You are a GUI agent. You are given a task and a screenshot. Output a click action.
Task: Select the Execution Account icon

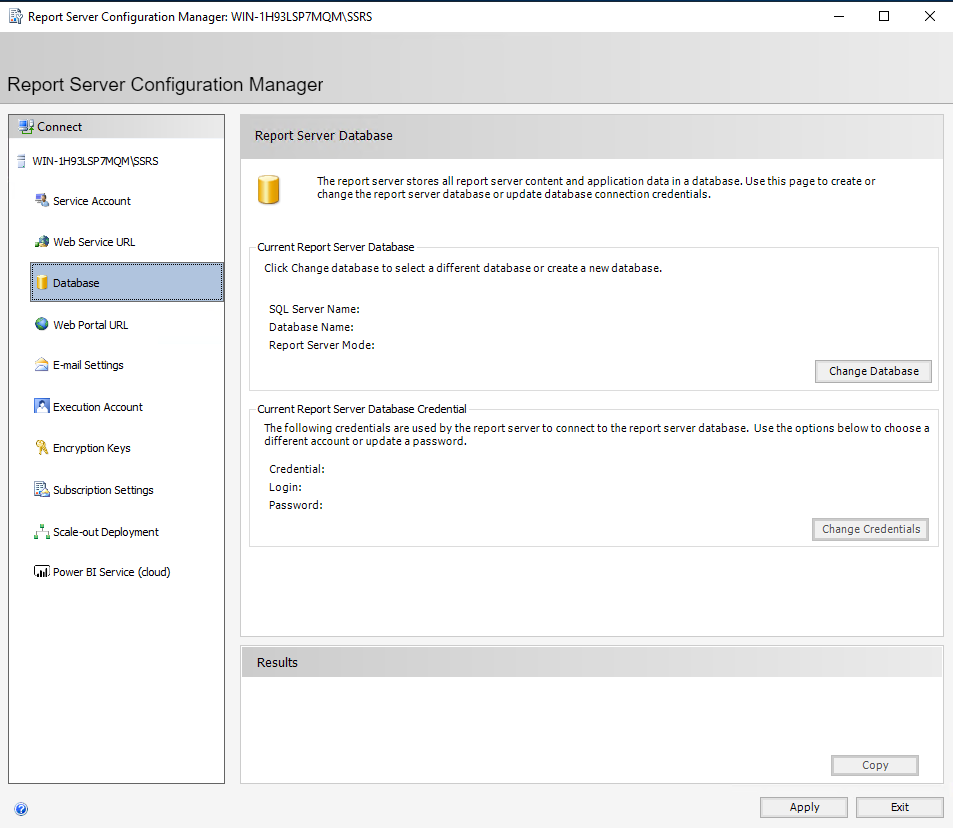tap(44, 406)
